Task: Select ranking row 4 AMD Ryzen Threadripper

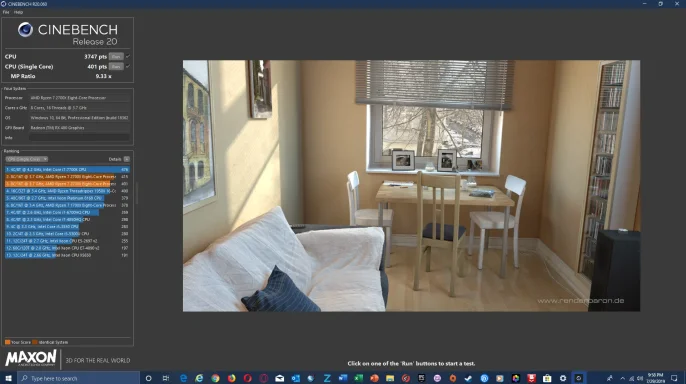Action: (67, 191)
